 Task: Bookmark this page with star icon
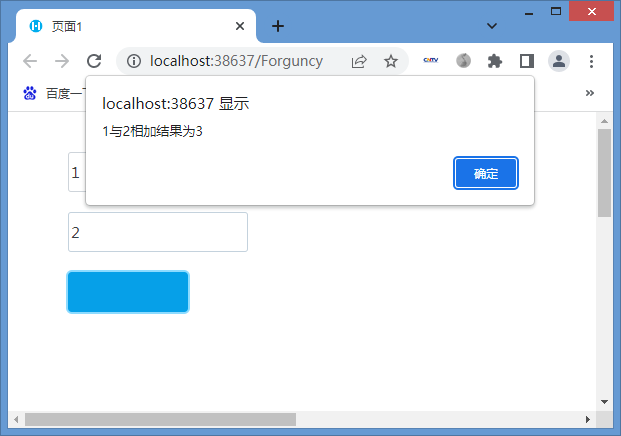(x=391, y=61)
